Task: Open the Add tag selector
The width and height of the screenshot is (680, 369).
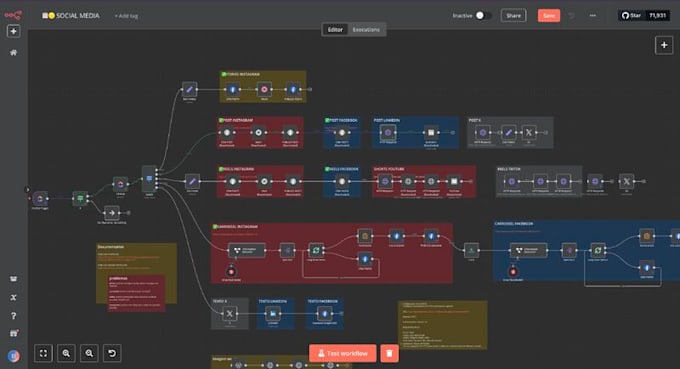Action: click(126, 16)
